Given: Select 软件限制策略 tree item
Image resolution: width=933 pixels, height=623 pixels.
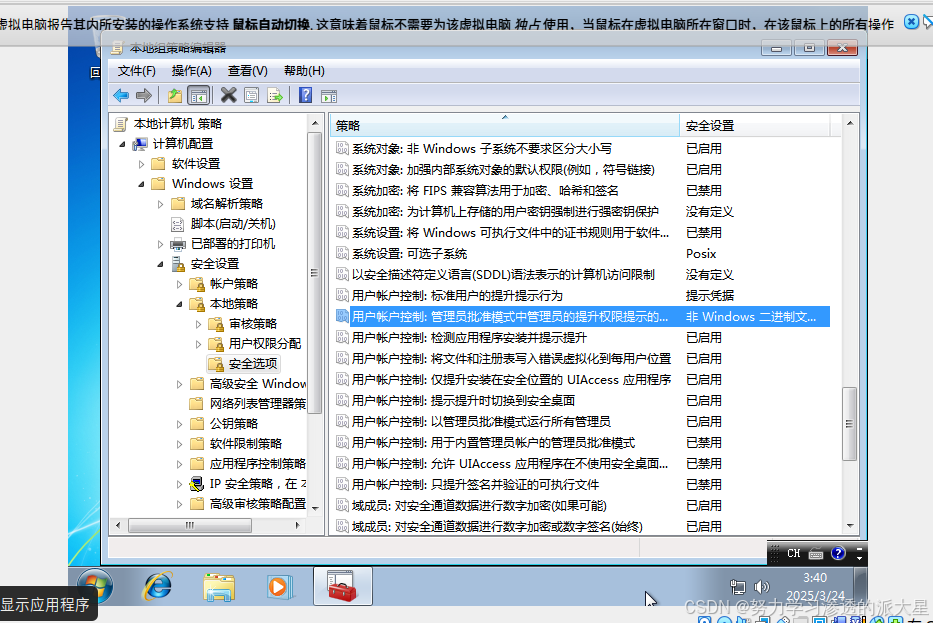Looking at the screenshot, I should pyautogui.click(x=246, y=443).
